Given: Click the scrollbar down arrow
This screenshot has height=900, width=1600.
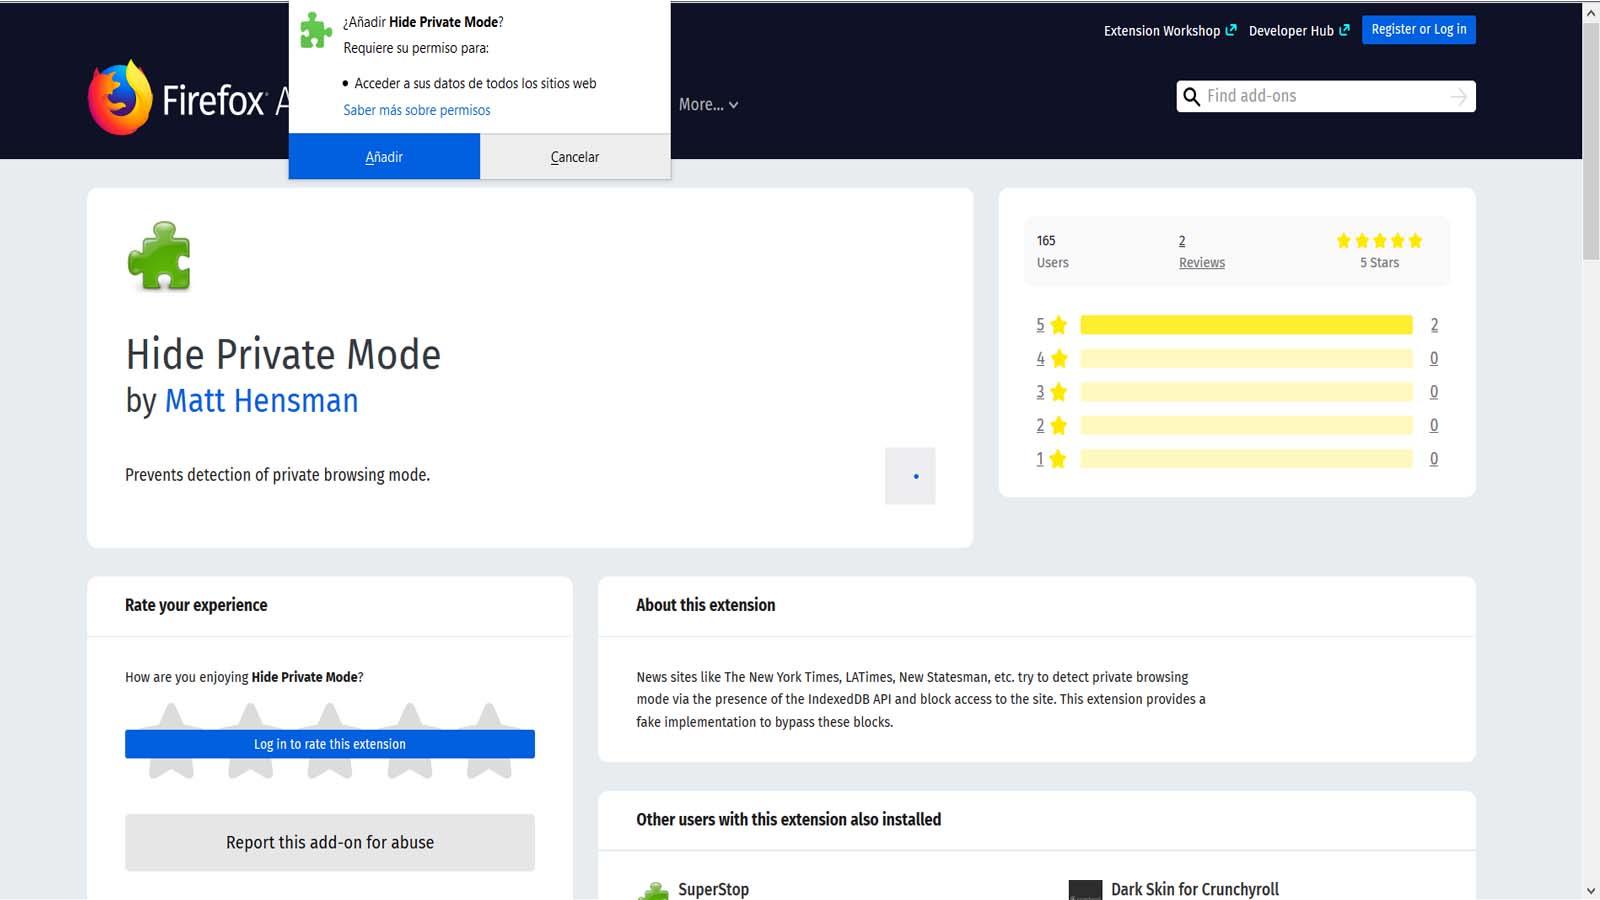Looking at the screenshot, I should pyautogui.click(x=1591, y=890).
